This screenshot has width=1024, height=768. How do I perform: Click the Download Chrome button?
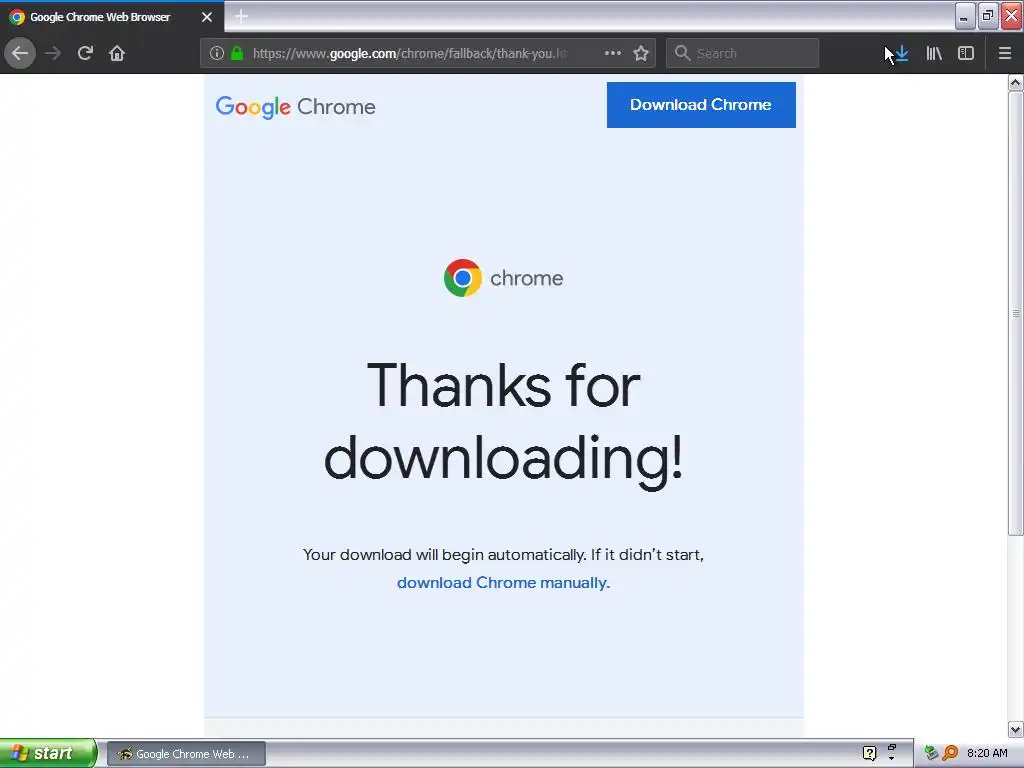click(x=701, y=104)
